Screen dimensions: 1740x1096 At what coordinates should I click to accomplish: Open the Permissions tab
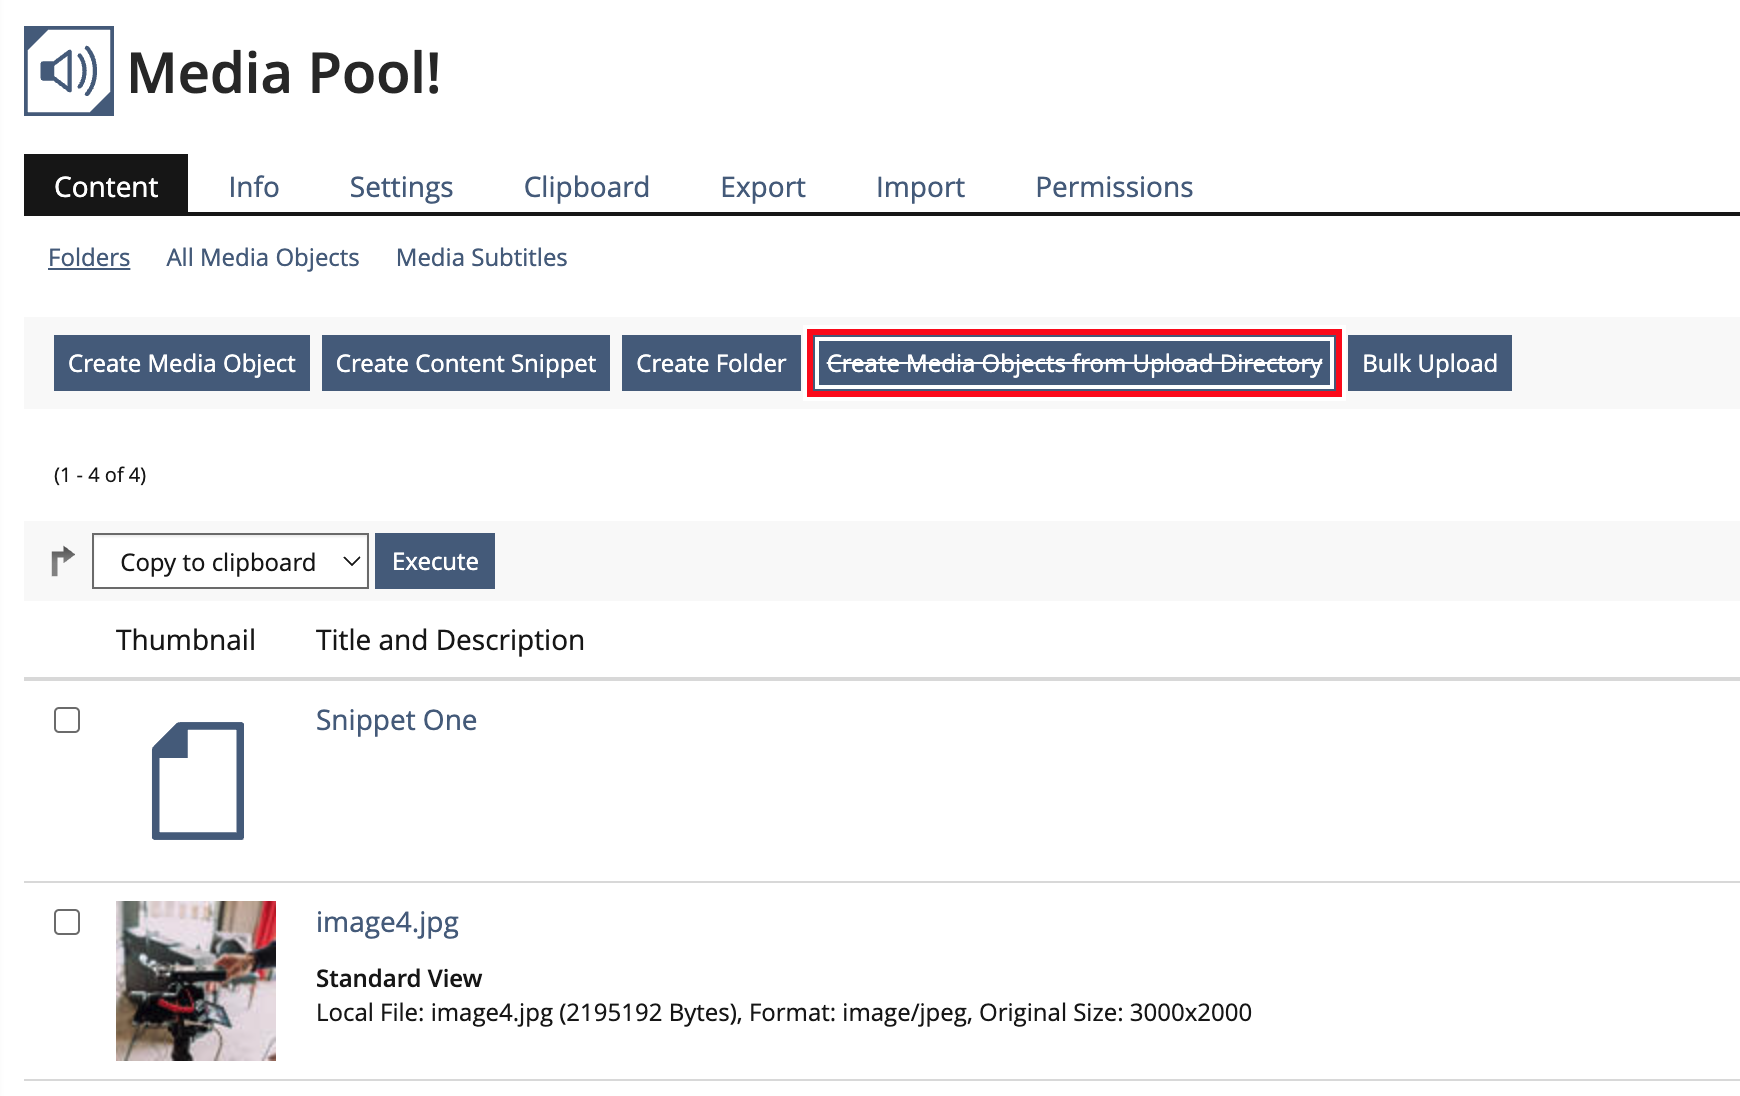tap(1114, 187)
